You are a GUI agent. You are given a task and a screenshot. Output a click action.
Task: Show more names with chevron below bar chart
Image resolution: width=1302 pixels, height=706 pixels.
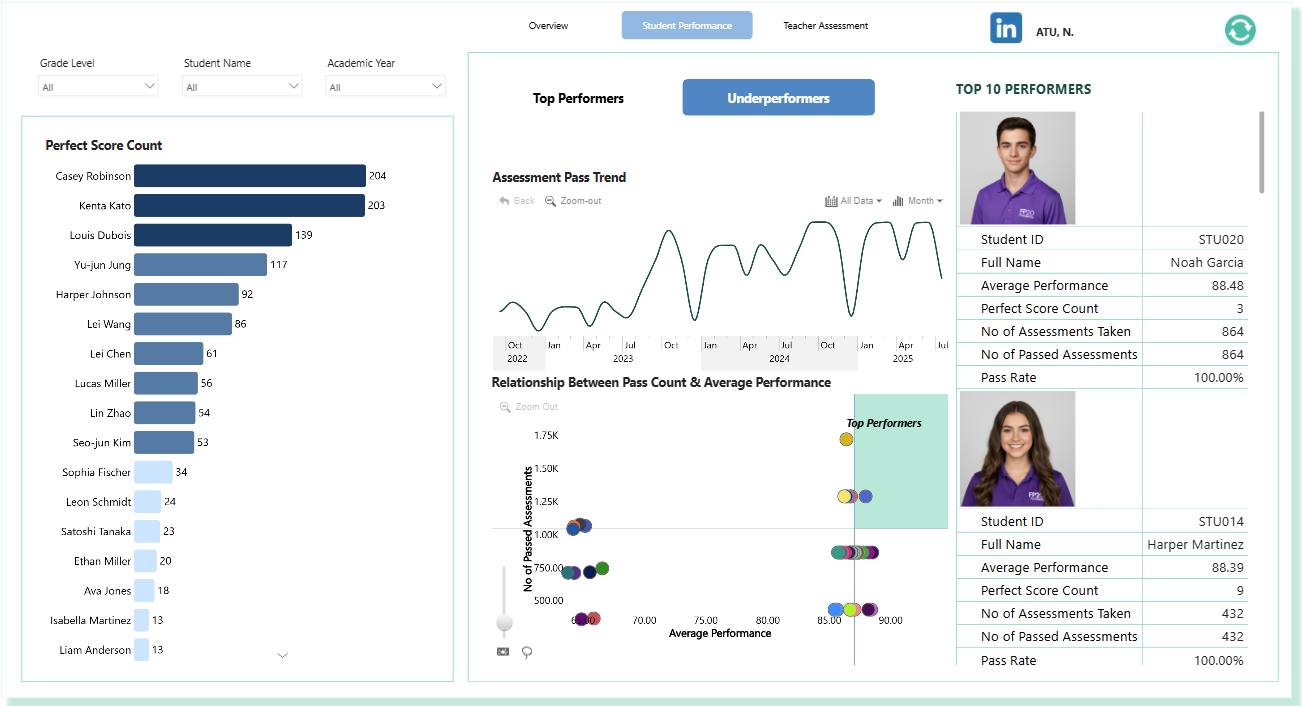(x=282, y=656)
